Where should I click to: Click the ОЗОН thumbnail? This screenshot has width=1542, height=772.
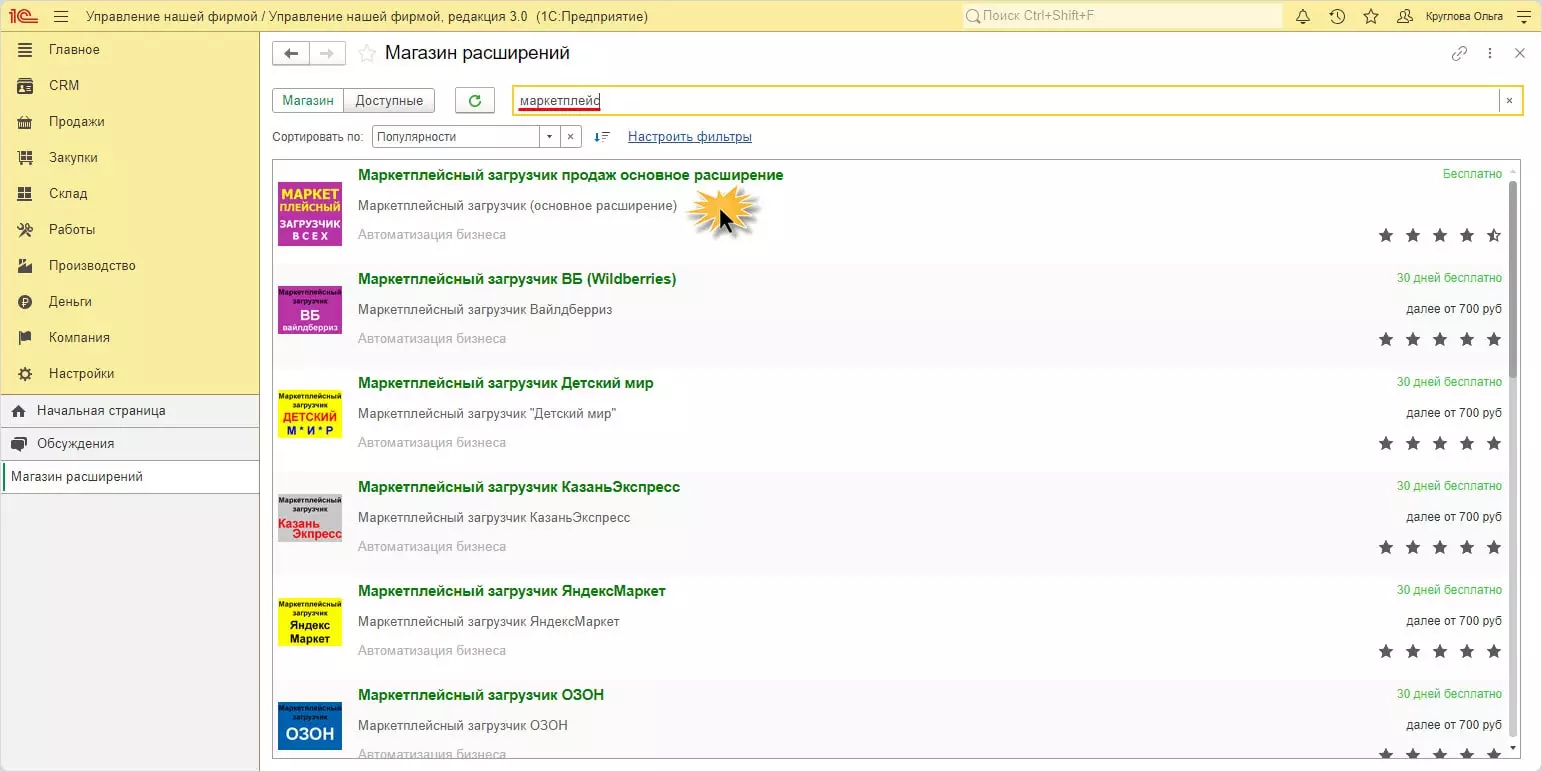310,726
